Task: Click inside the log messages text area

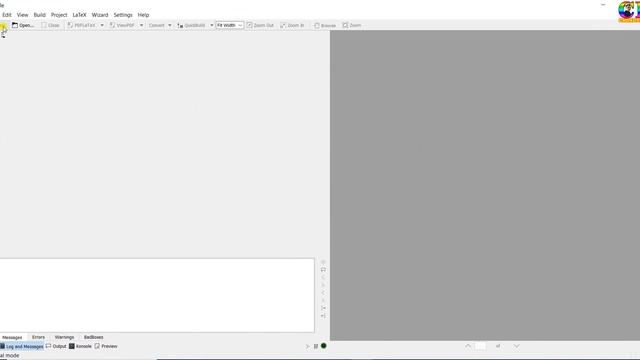Action: (157, 295)
